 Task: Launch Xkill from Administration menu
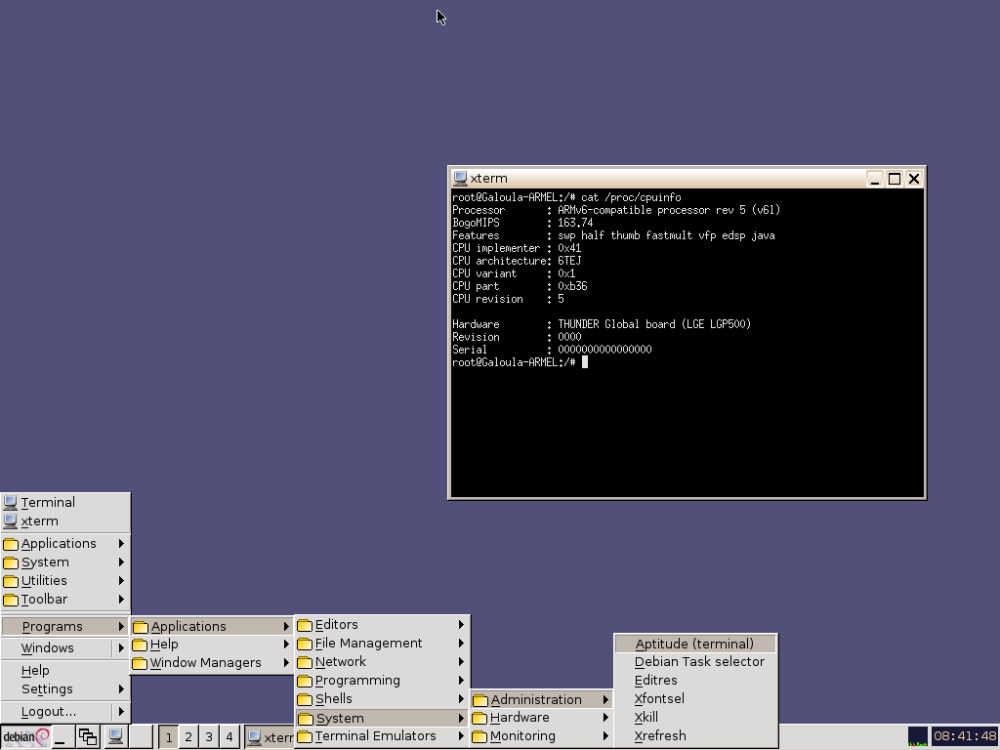tap(695, 717)
